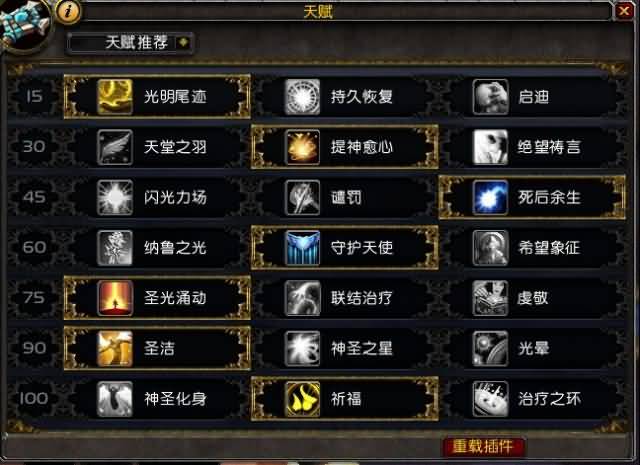The height and width of the screenshot is (465, 640).
Task: Click the 启迪 talent icon
Action: pos(490,97)
